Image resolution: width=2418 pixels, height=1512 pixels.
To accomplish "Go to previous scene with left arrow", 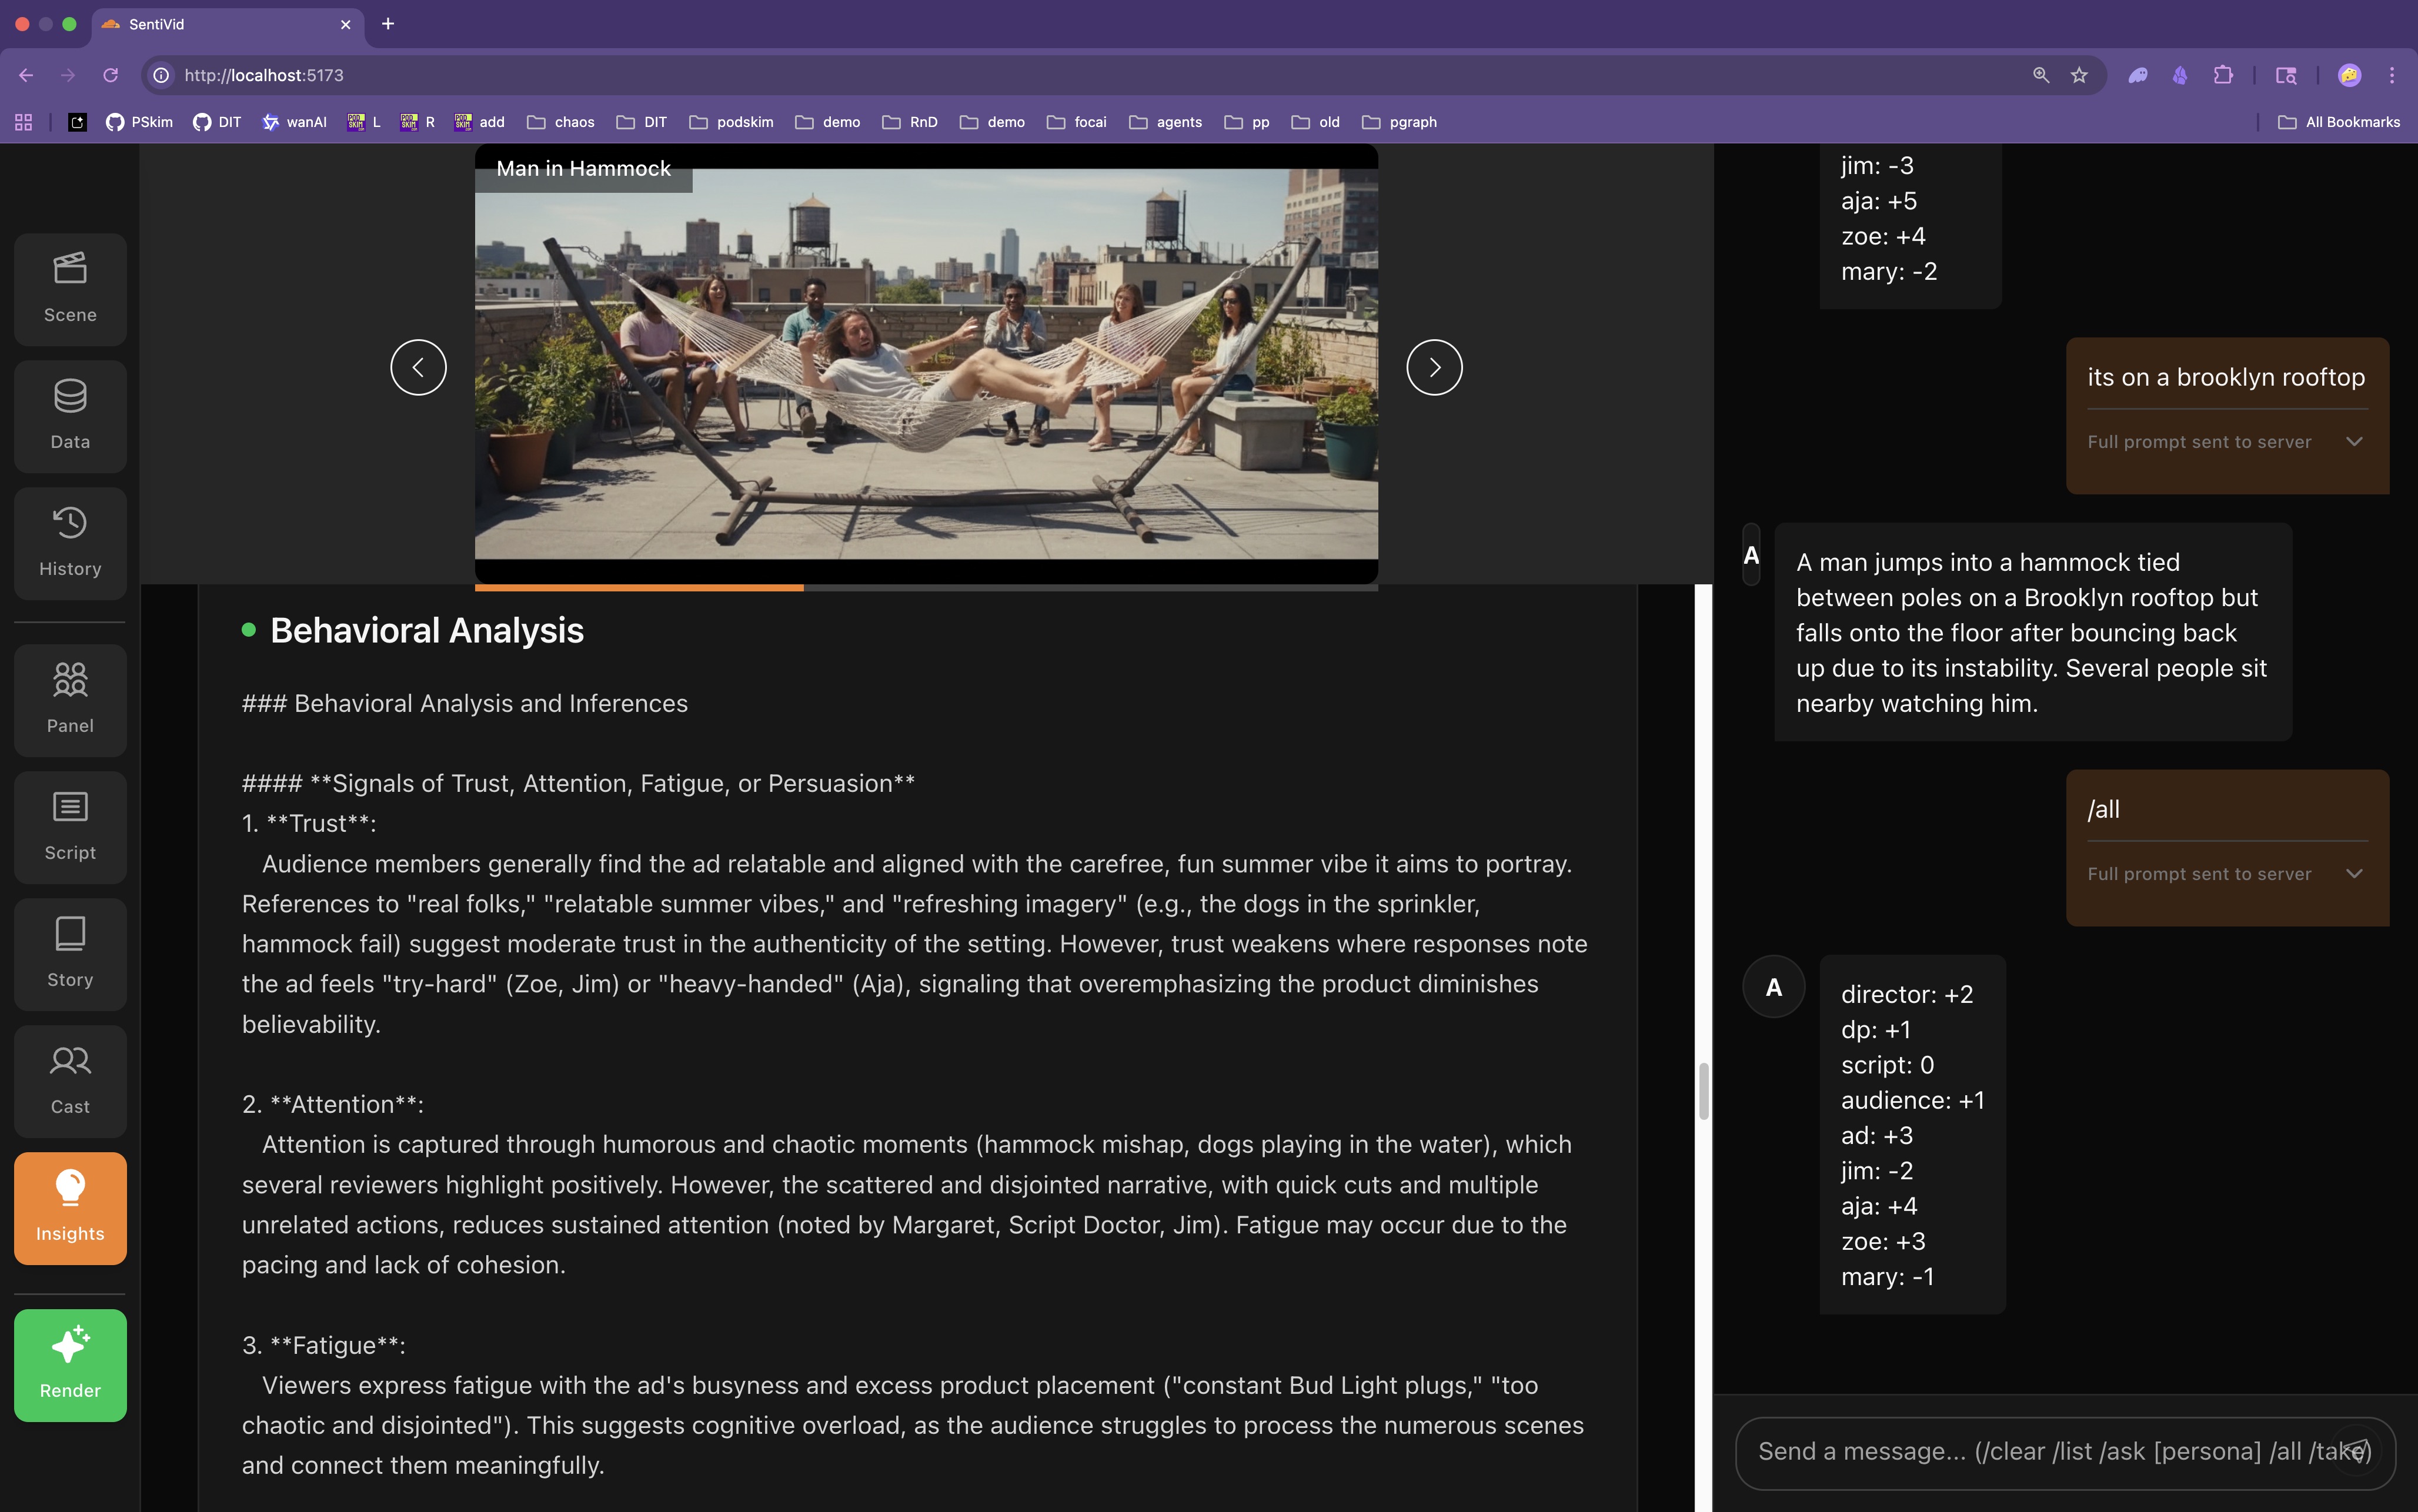I will tap(418, 367).
